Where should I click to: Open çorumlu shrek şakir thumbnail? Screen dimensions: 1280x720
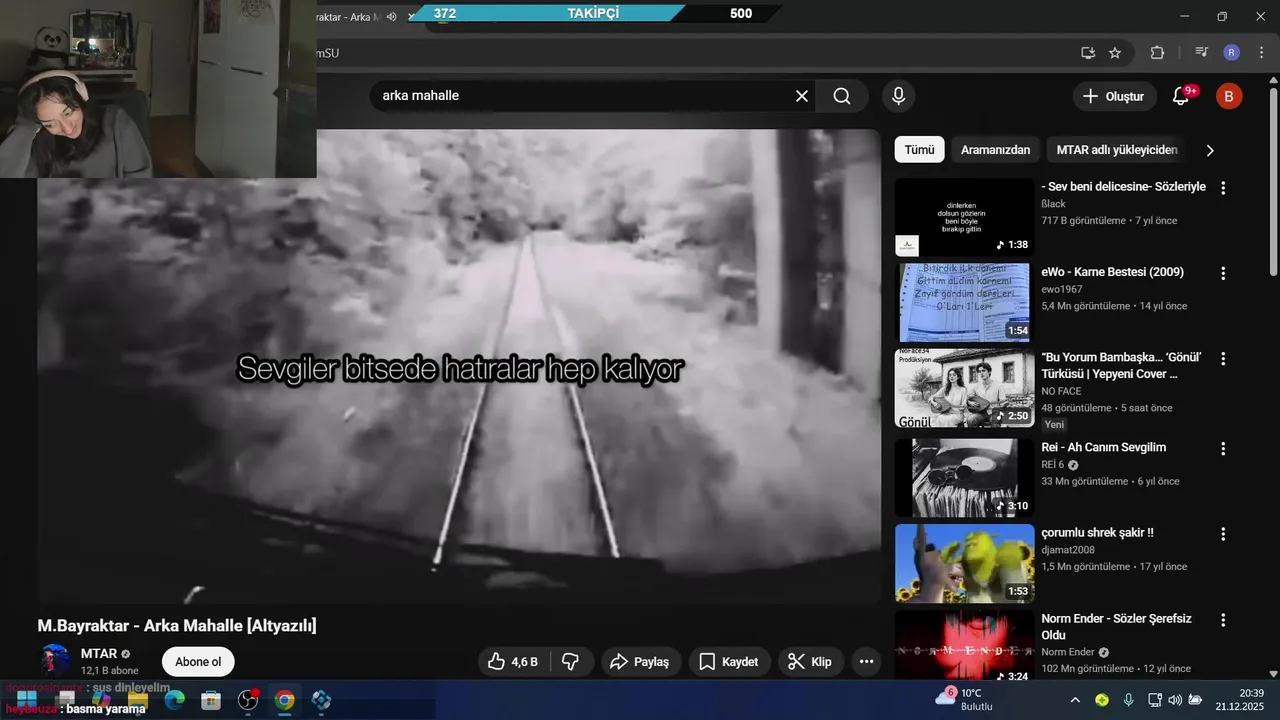pos(964,564)
